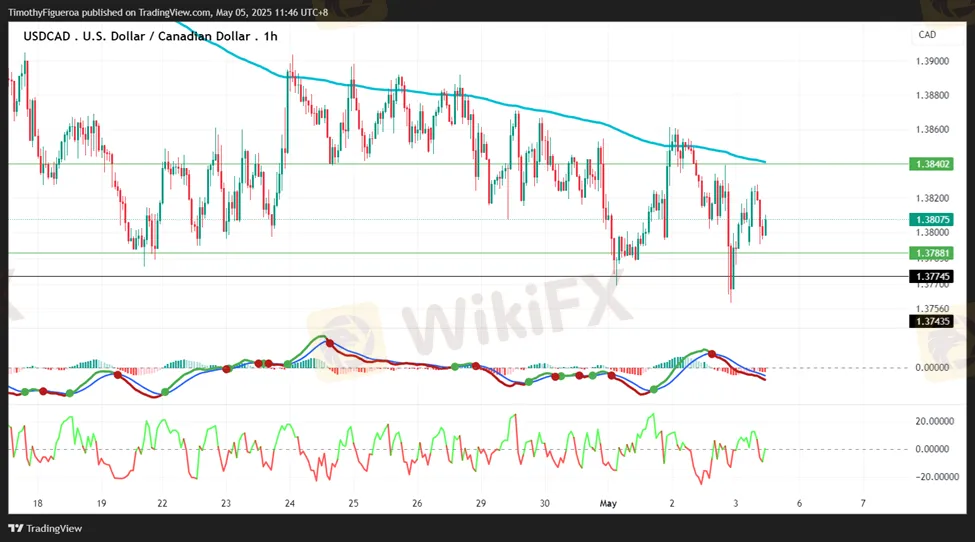This screenshot has height=542, width=975.
Task: Click the 1.38402 green price tag
Action: coord(930,163)
